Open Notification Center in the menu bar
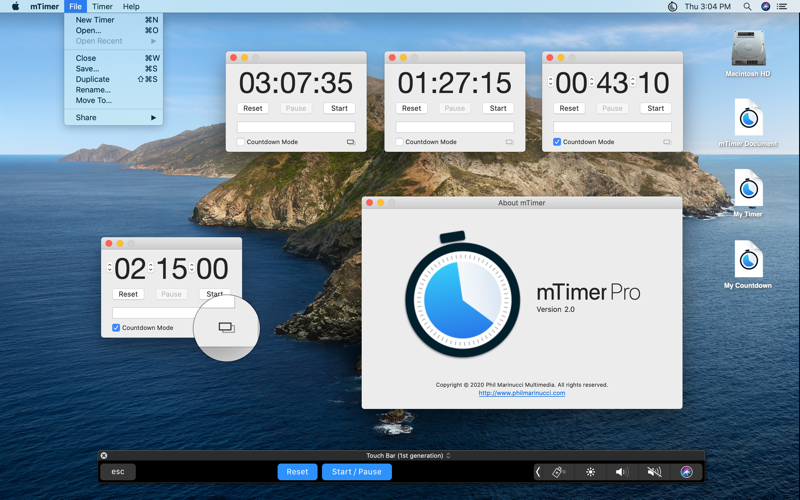The width and height of the screenshot is (800, 500). click(x=782, y=7)
